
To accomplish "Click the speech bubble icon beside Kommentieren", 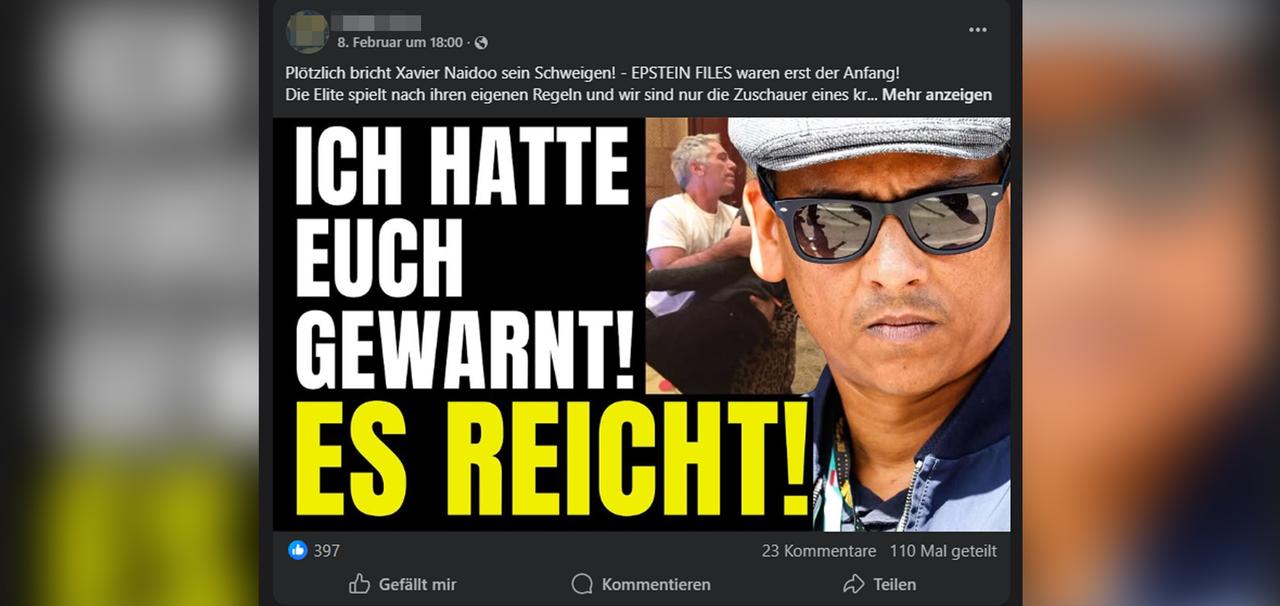I will [x=582, y=584].
